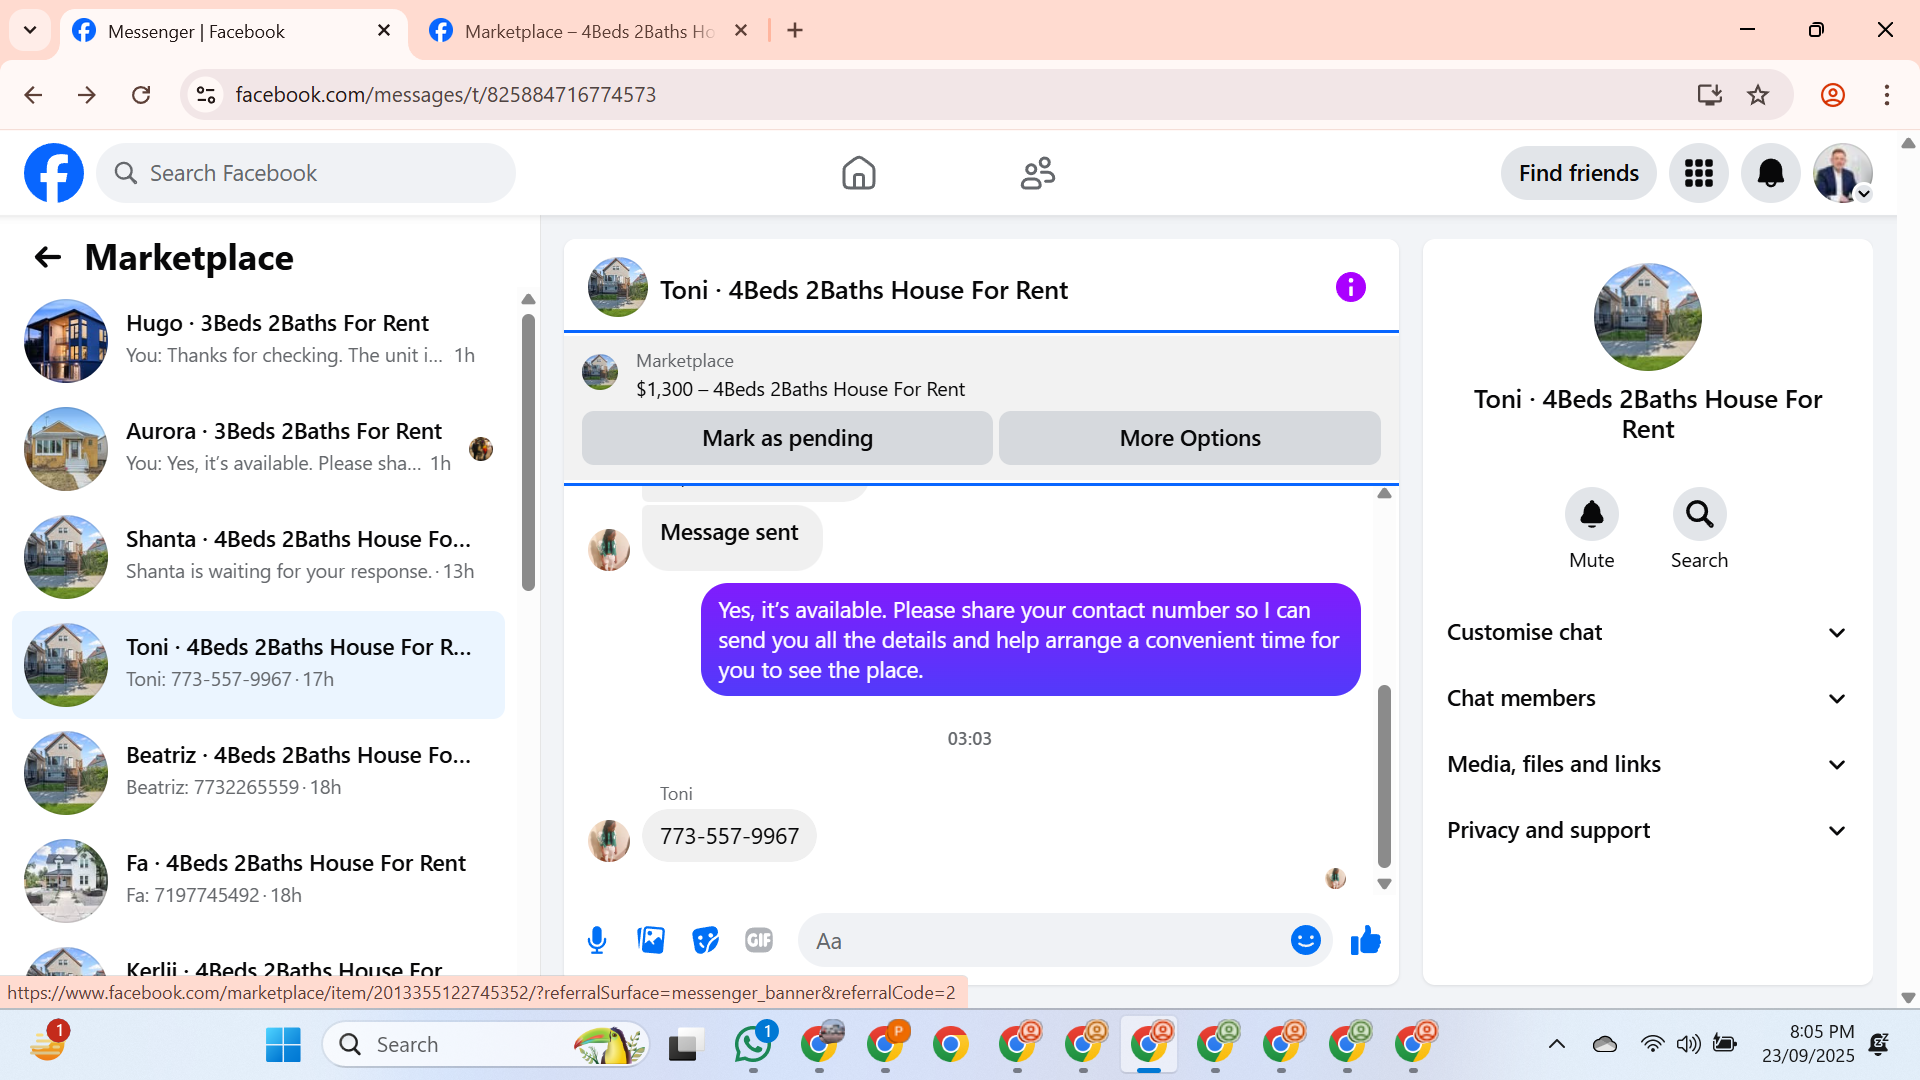Send a voice clip with microphone icon
Viewport: 1920px width, 1080px height.
597,940
